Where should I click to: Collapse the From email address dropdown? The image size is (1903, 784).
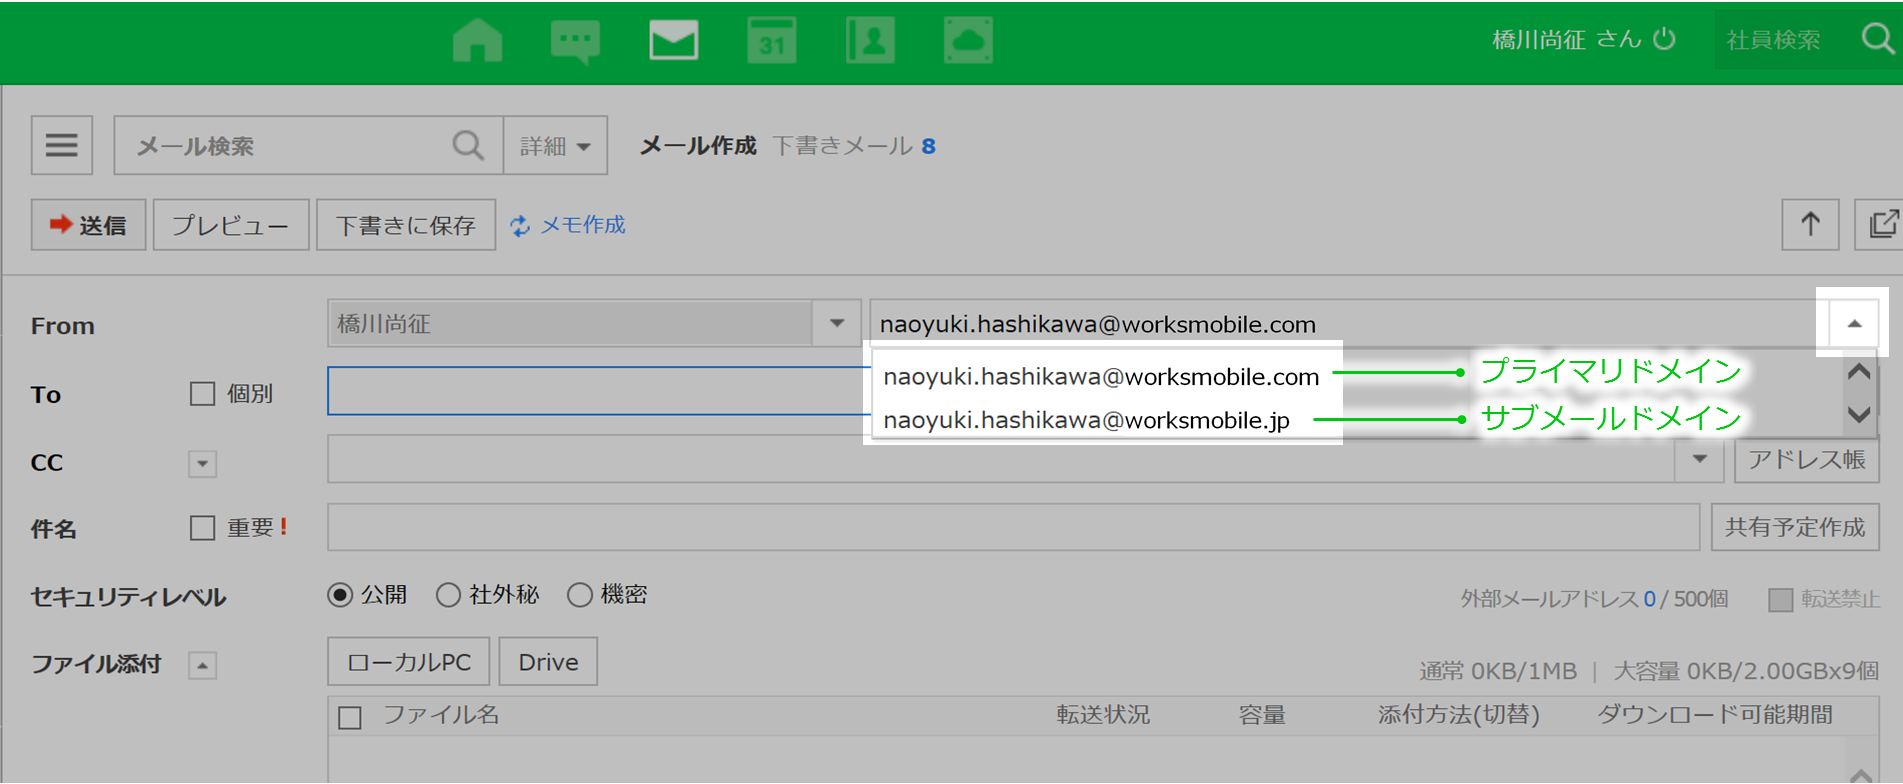1853,324
